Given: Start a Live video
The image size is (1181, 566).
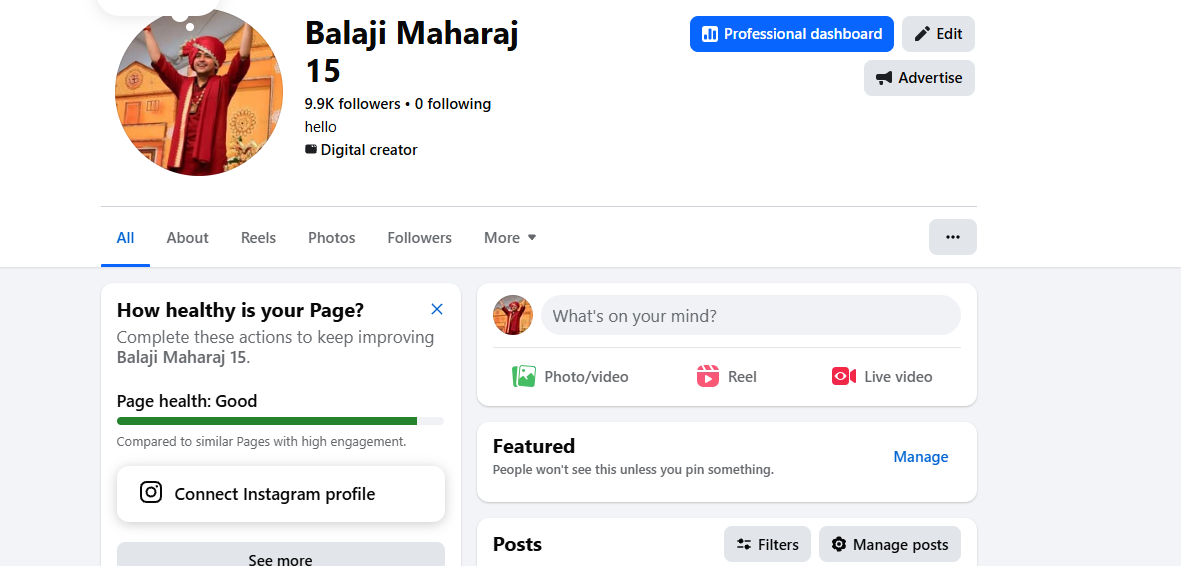Looking at the screenshot, I should (x=882, y=376).
